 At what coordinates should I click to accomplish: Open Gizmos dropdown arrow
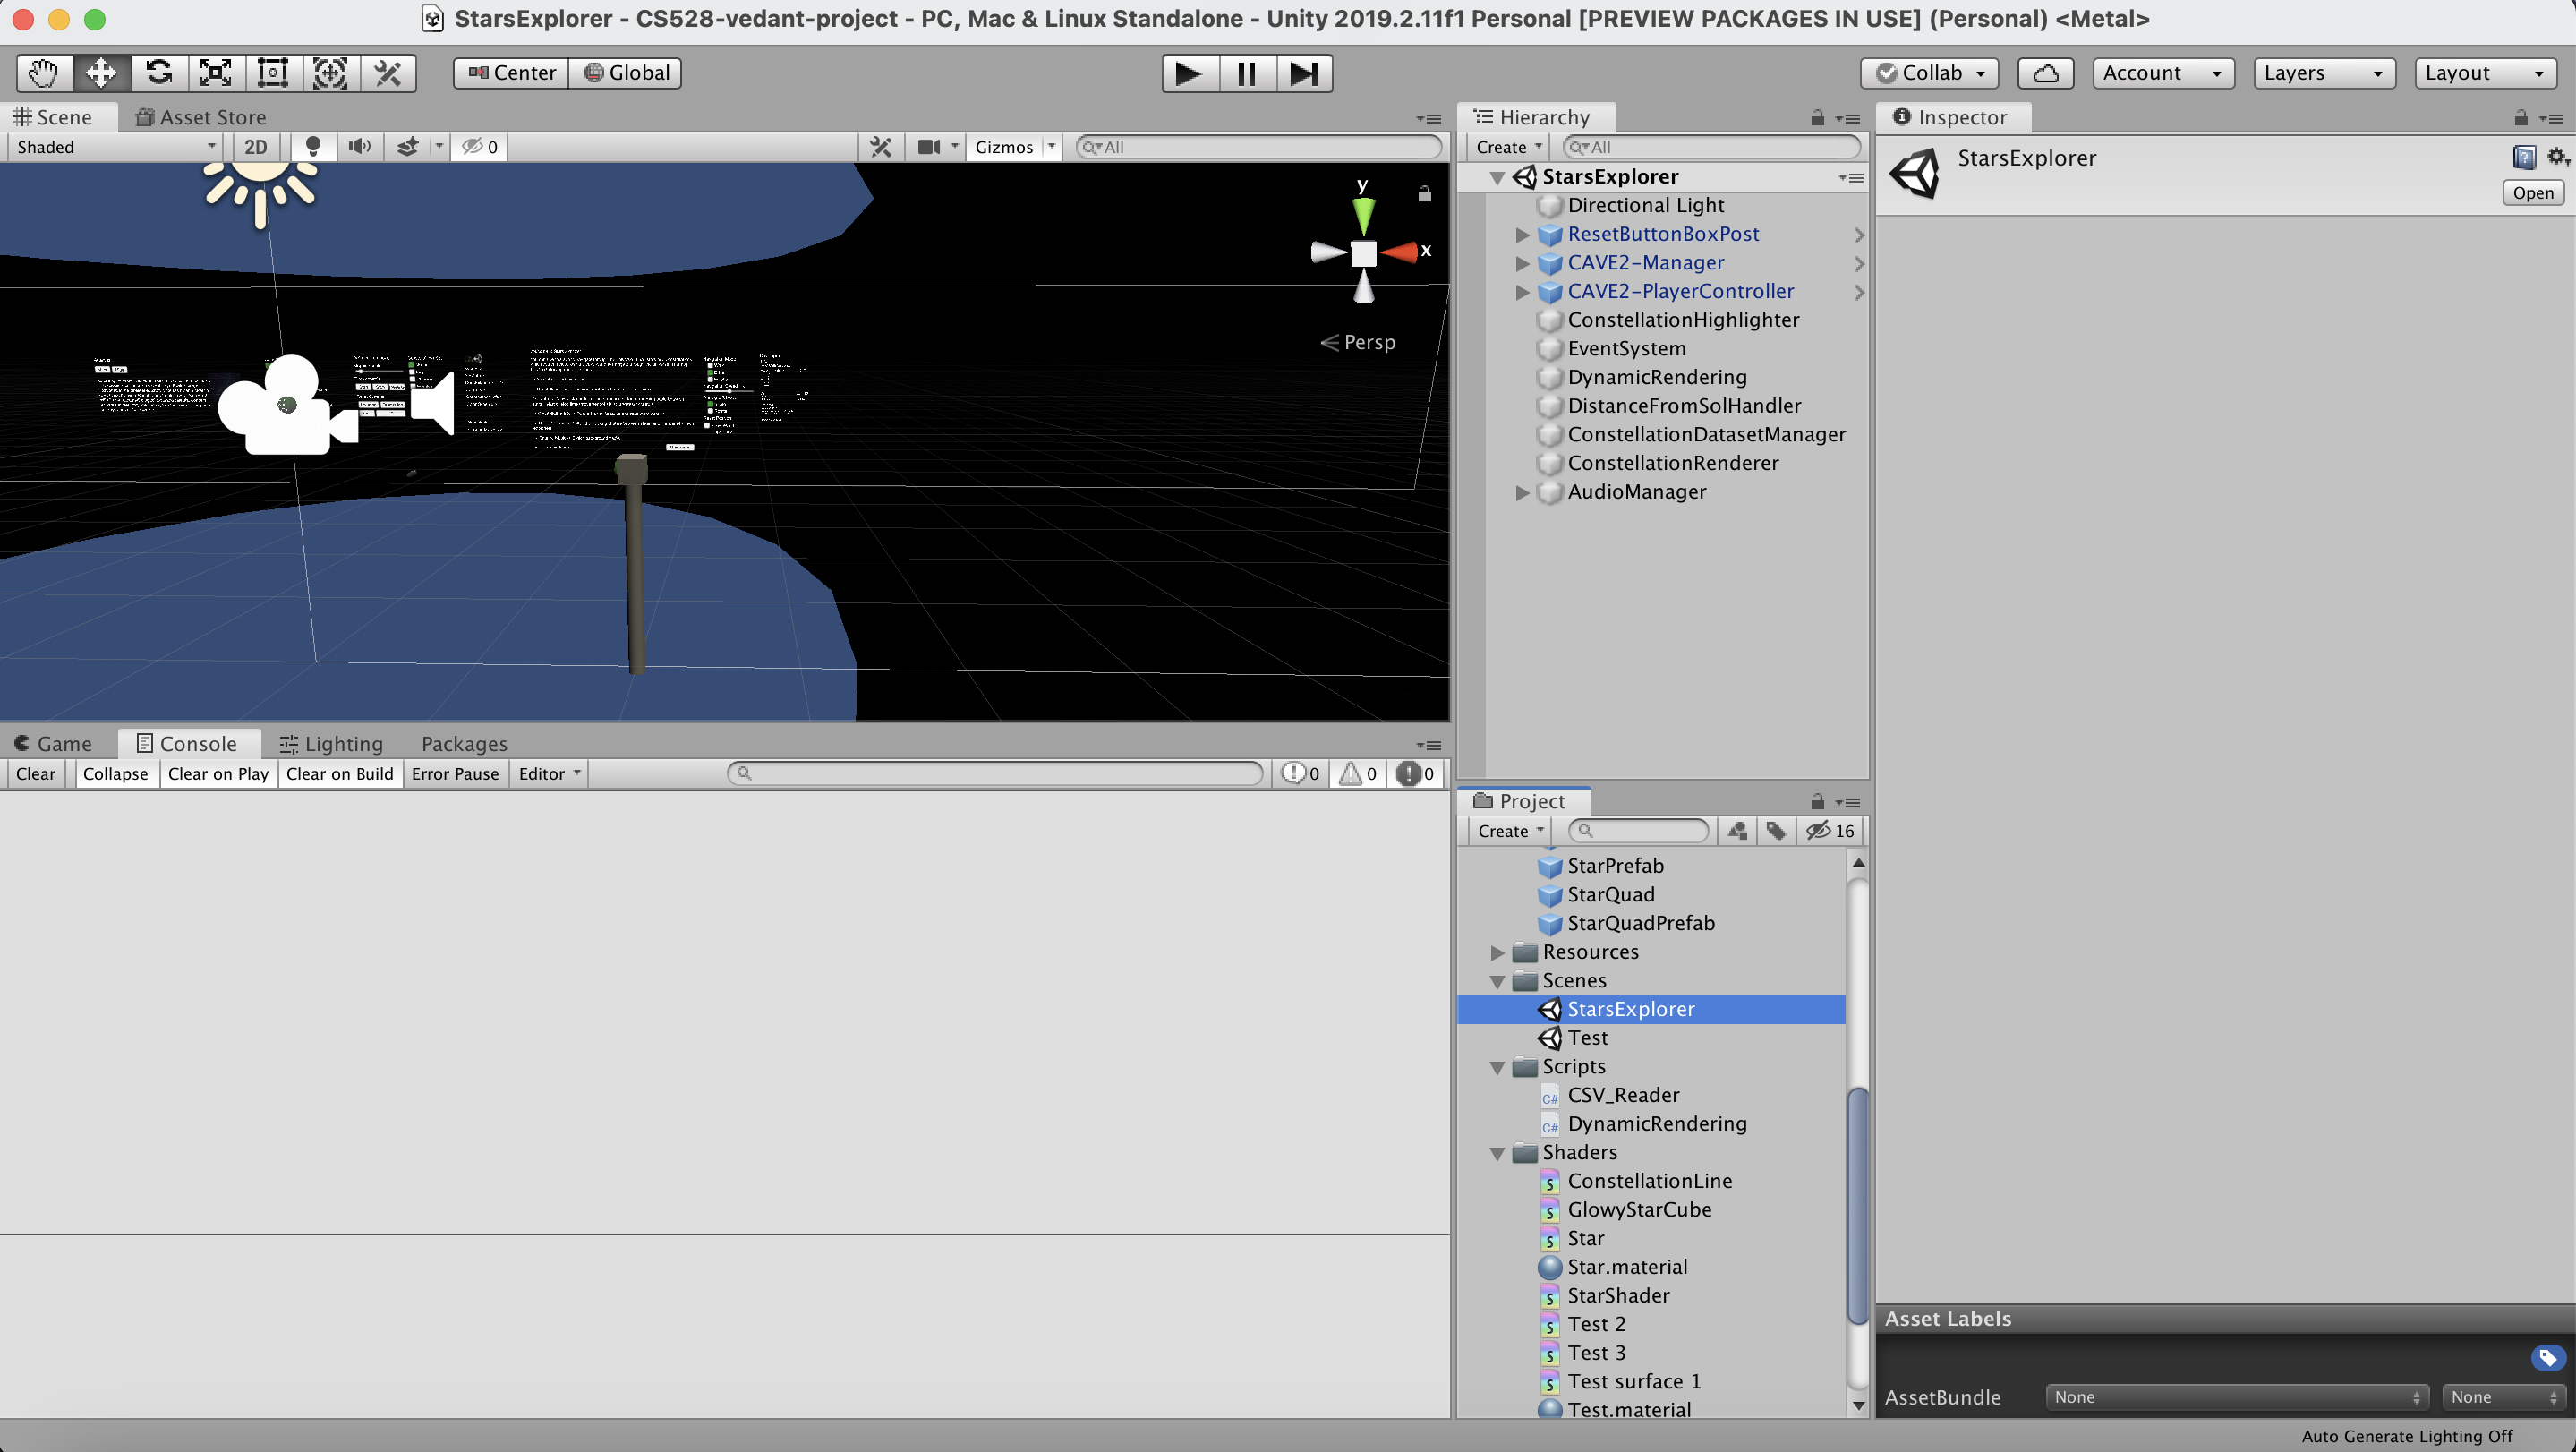pos(1051,147)
